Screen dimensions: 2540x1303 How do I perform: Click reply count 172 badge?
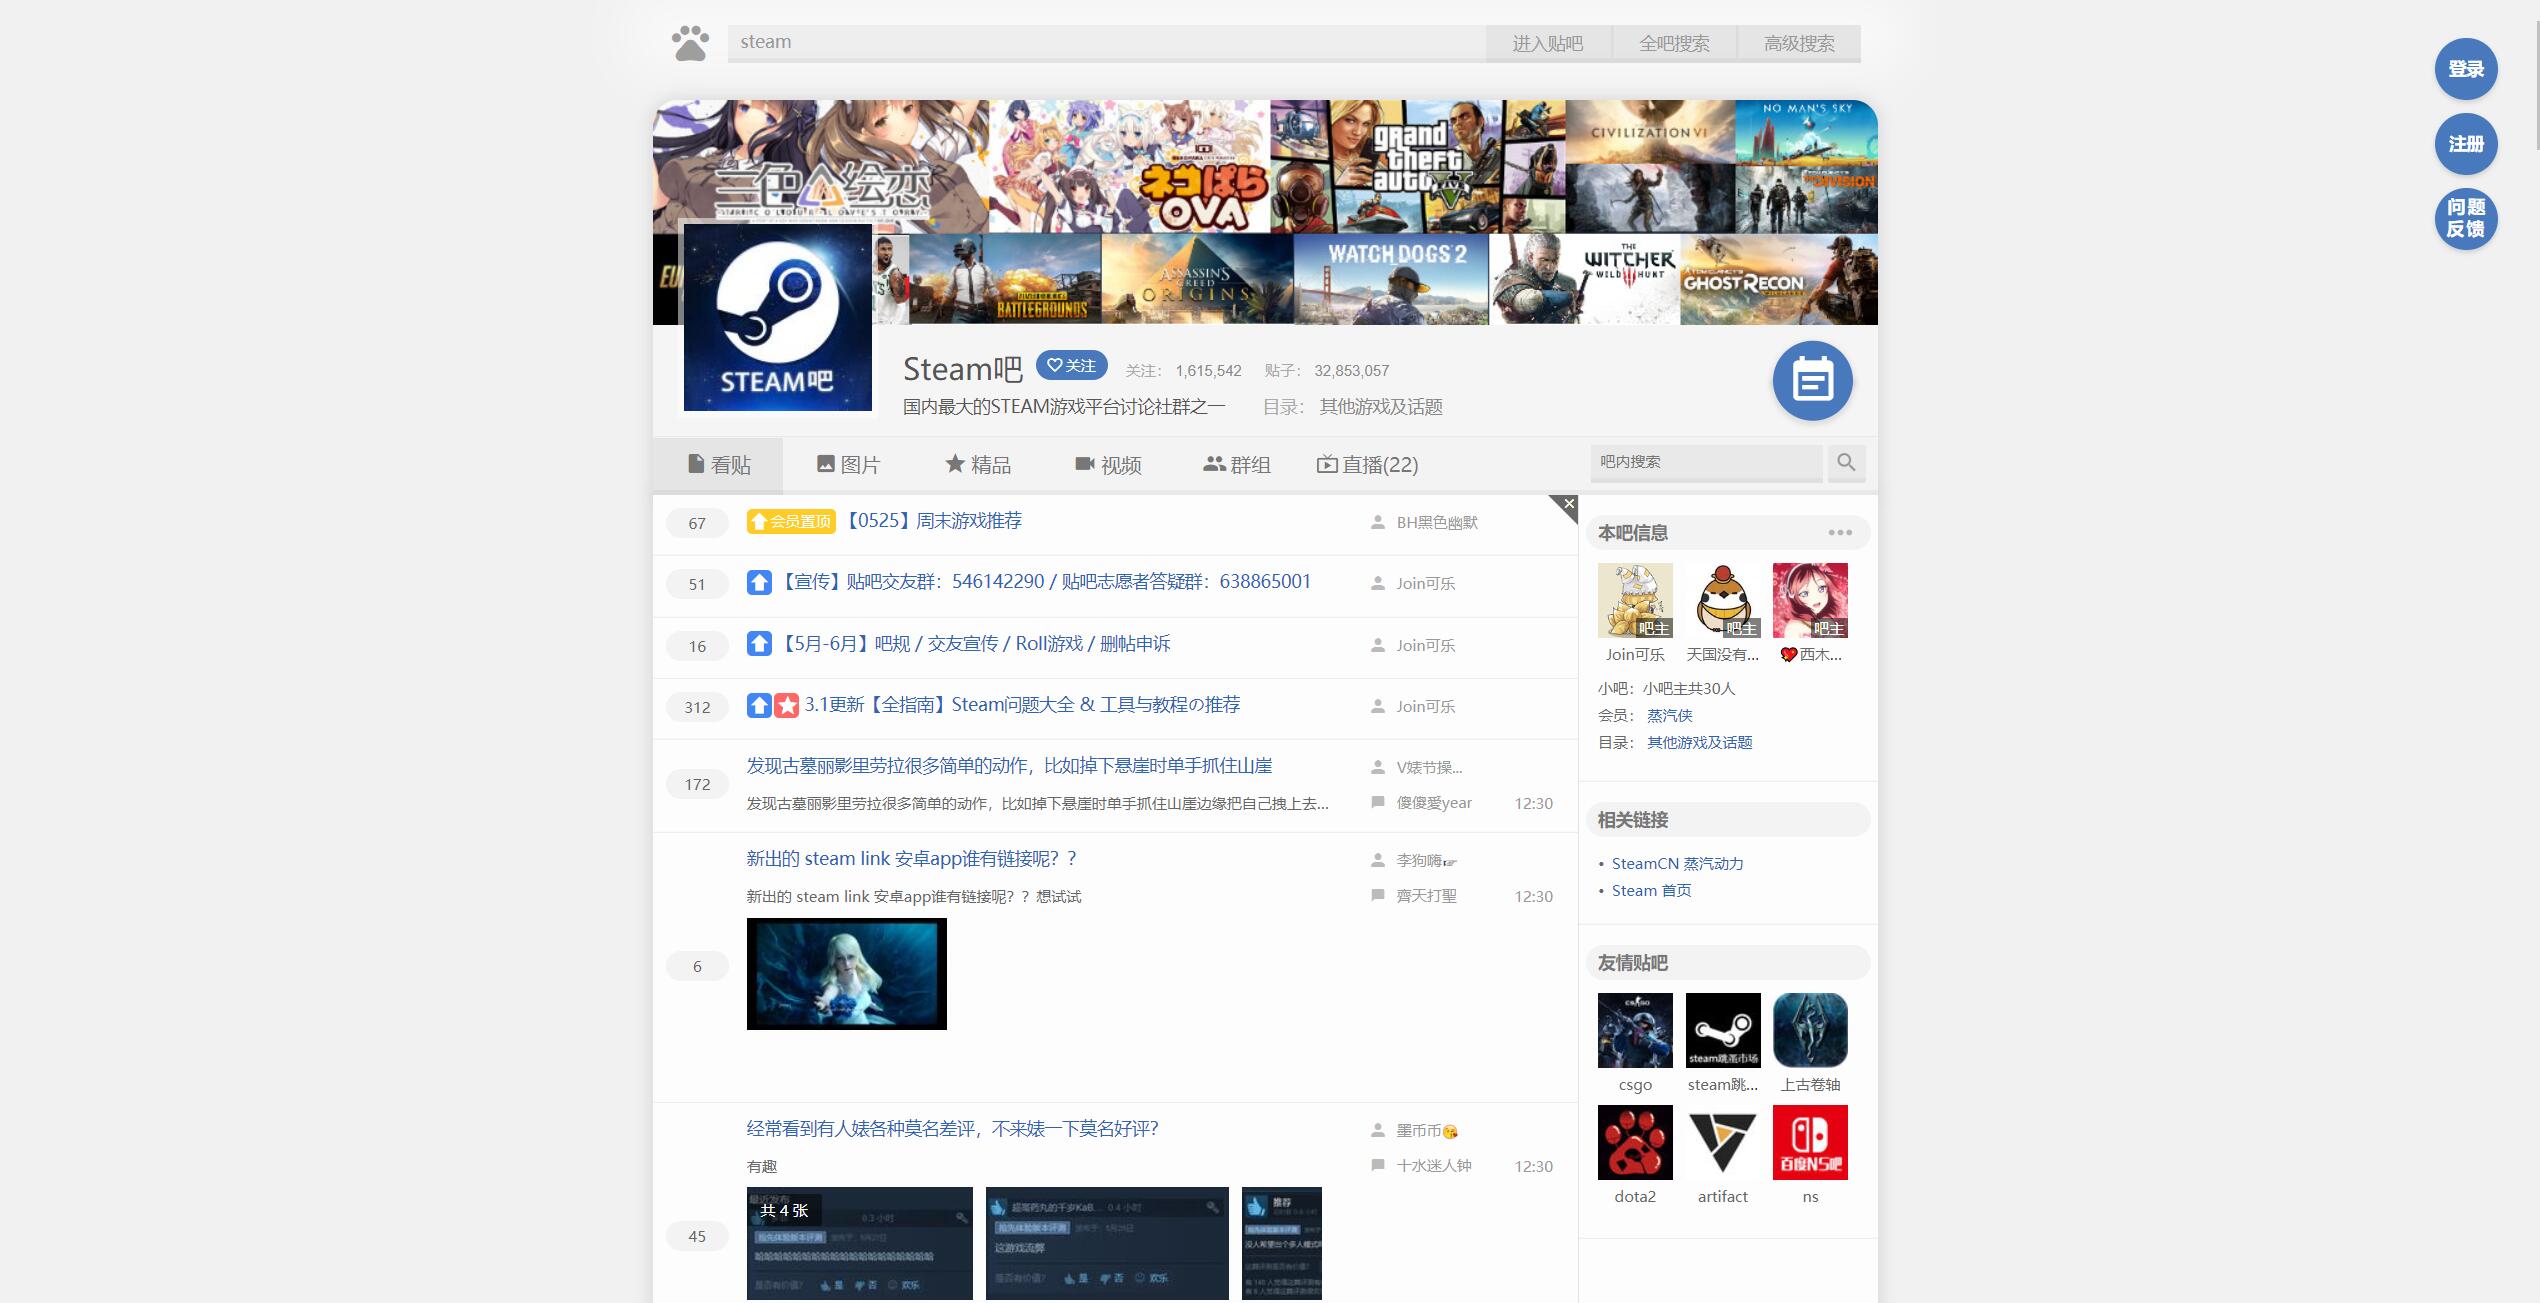click(697, 785)
